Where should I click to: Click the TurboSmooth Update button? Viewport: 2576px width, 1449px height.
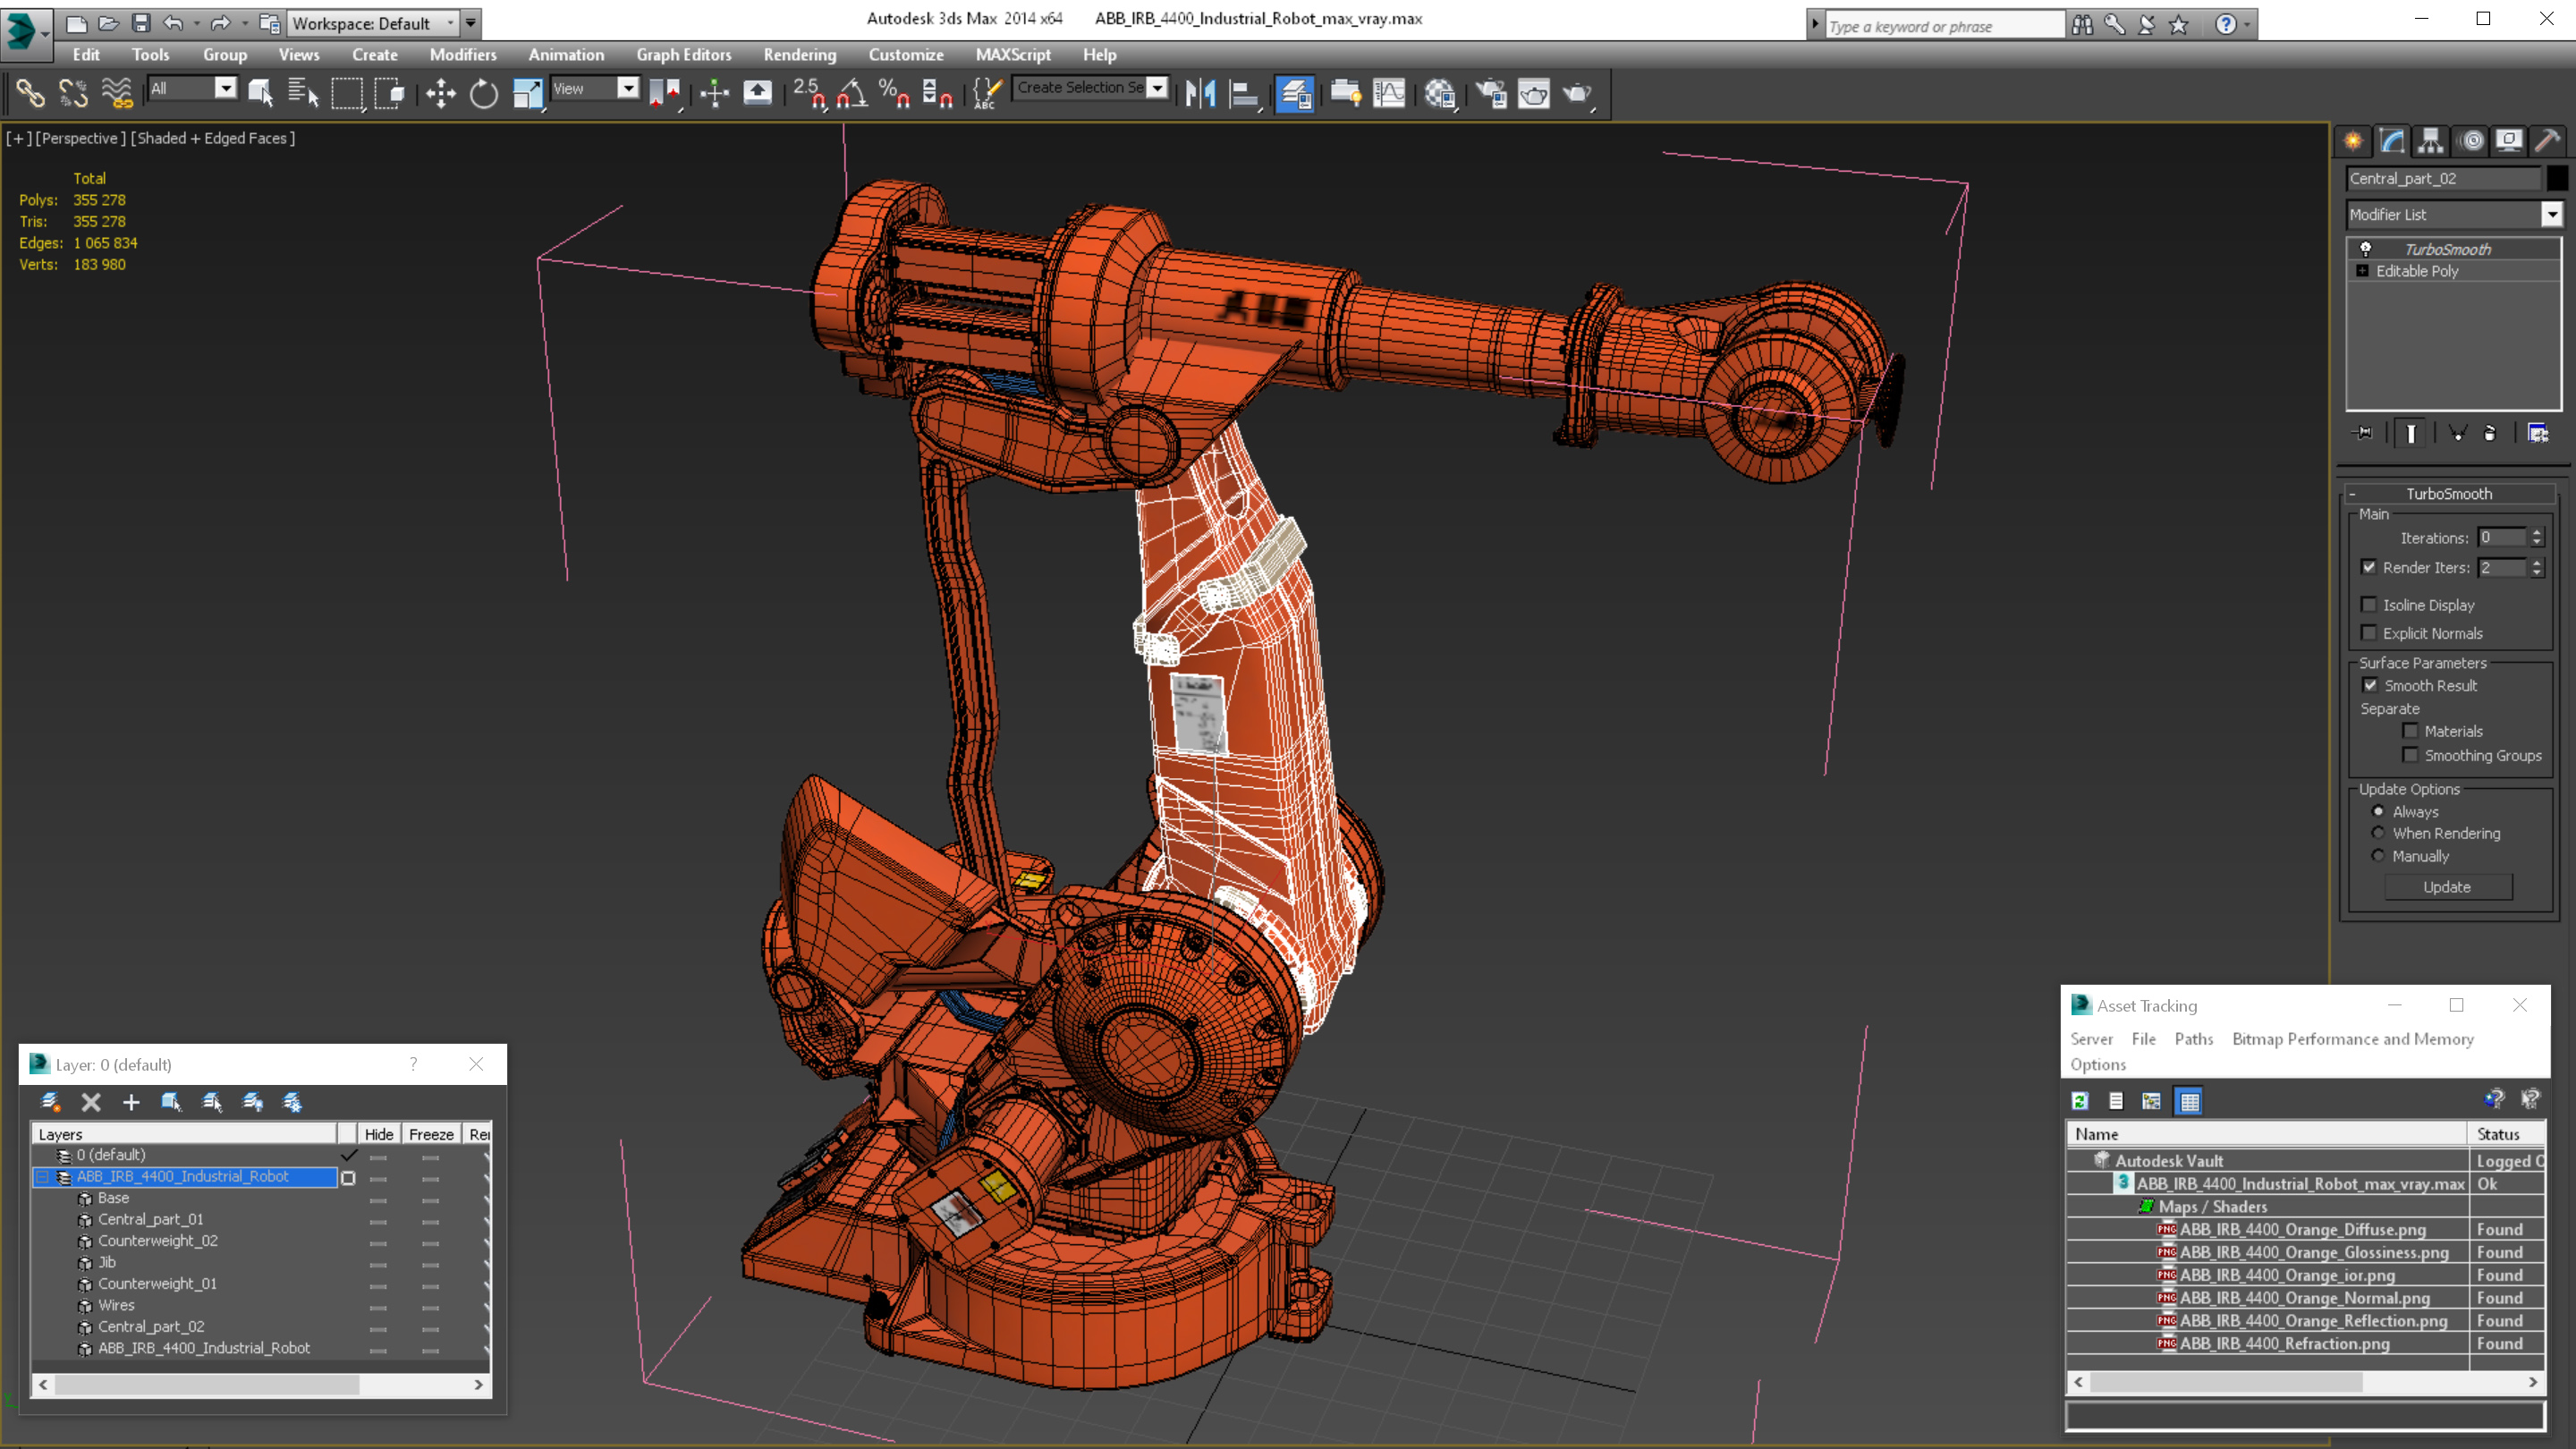tap(2447, 887)
